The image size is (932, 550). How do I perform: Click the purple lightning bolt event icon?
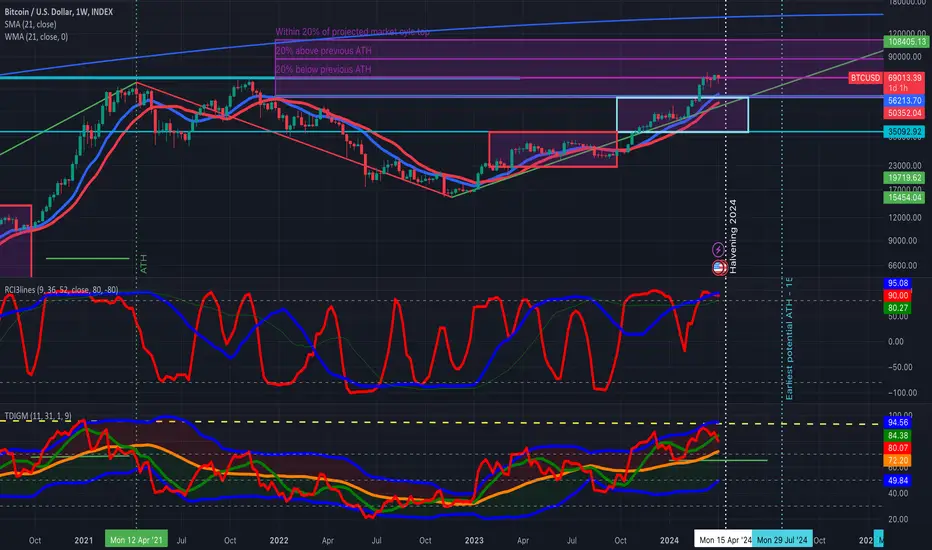(x=718, y=250)
